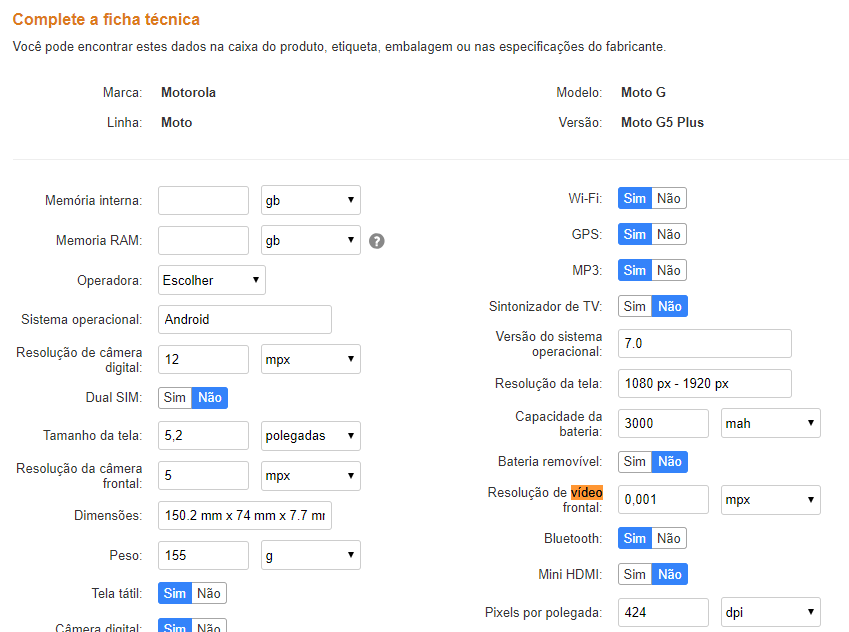Click the highlighted word vídeo
This screenshot has width=849, height=632.
click(x=586, y=492)
